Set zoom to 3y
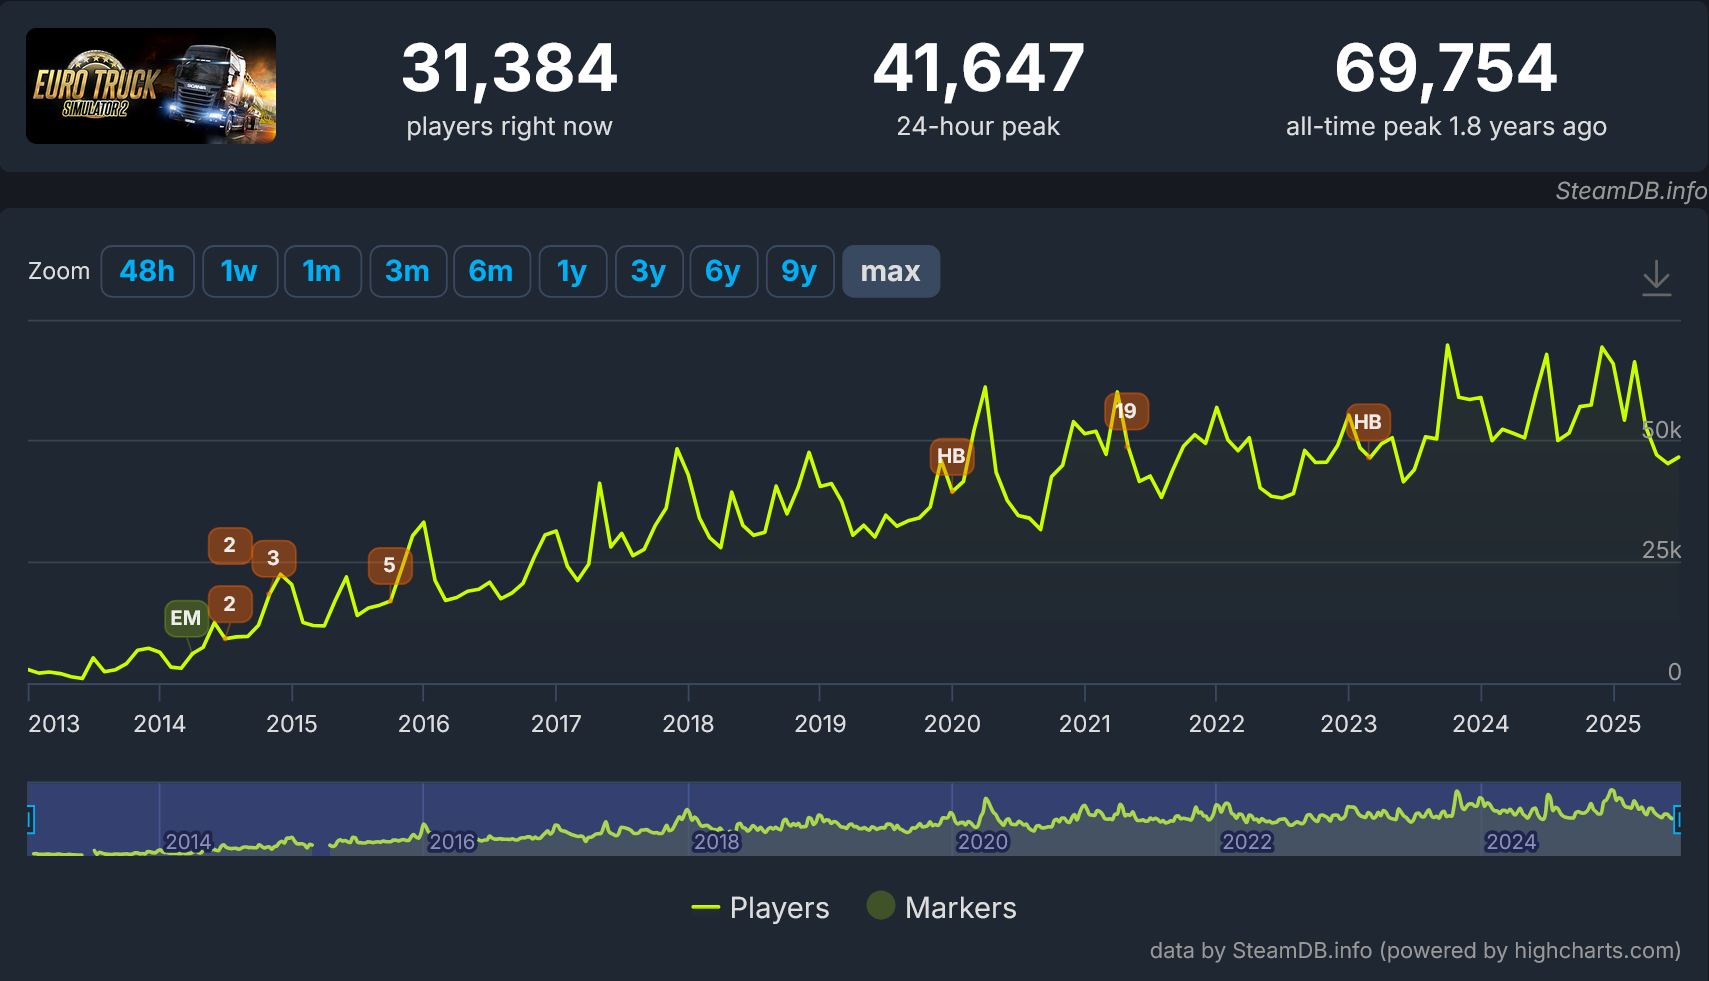The height and width of the screenshot is (981, 1709). (649, 271)
